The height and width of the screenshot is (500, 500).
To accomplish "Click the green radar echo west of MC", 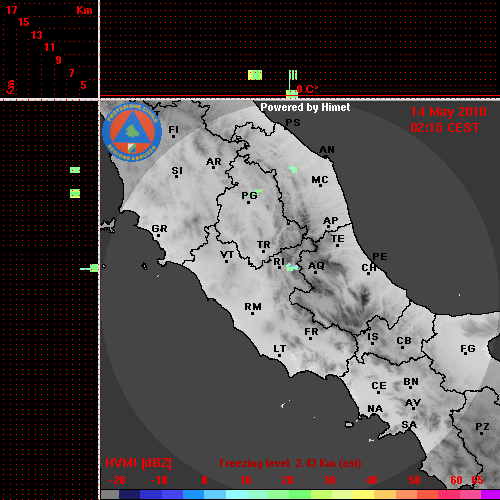I will (293, 169).
